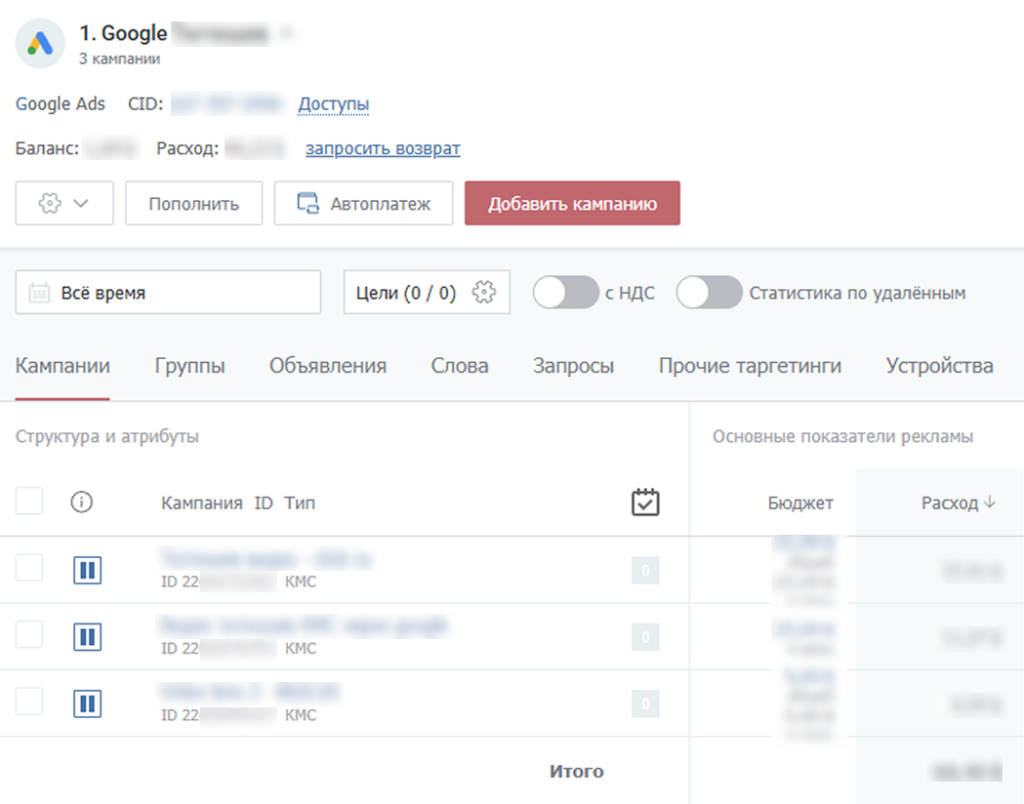Switch to the Группы tab

[190, 366]
